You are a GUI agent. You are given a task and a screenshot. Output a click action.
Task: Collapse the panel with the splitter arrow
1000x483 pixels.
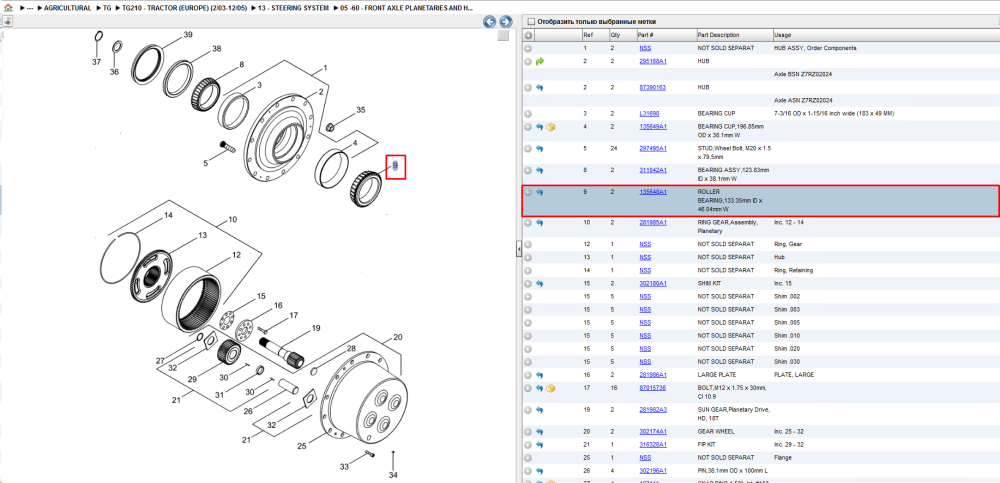518,249
